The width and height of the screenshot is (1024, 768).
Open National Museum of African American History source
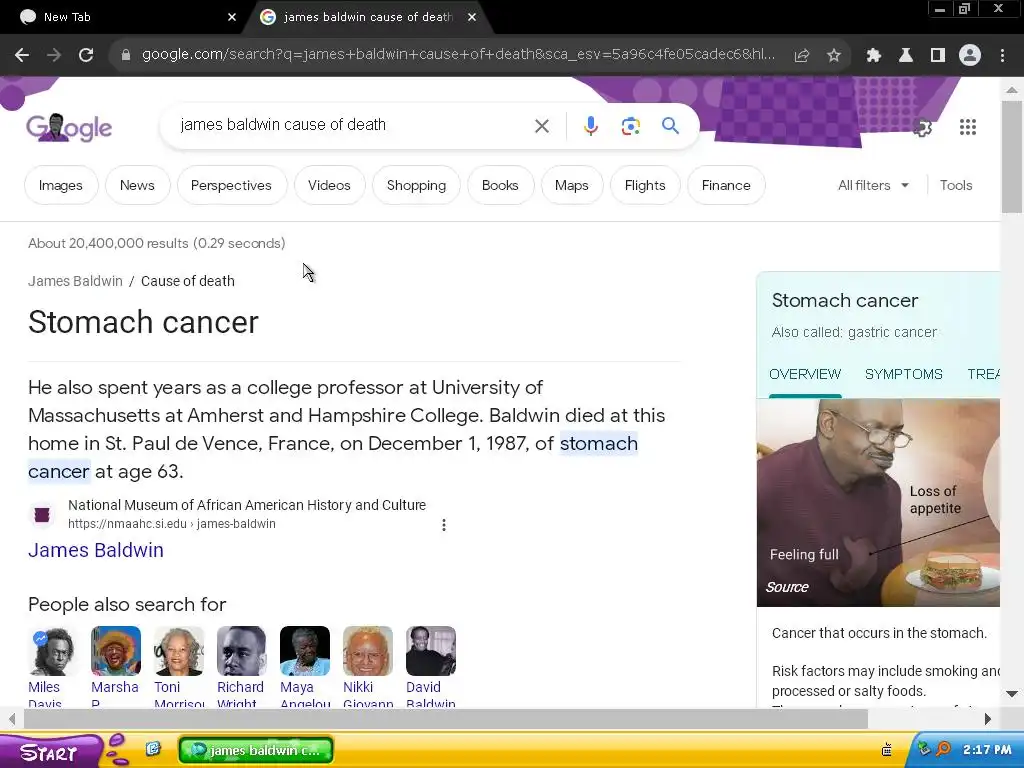tap(247, 505)
